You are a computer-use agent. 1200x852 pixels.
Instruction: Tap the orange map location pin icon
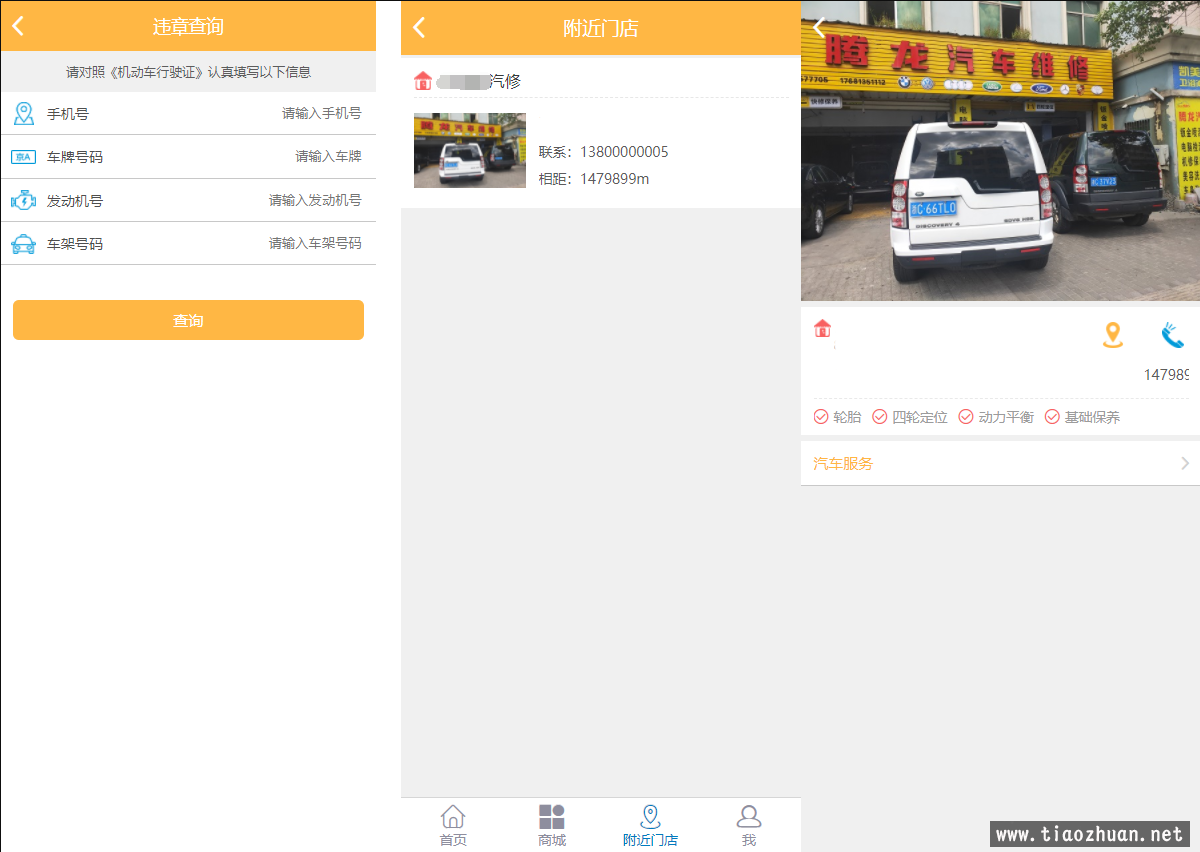coord(1112,335)
